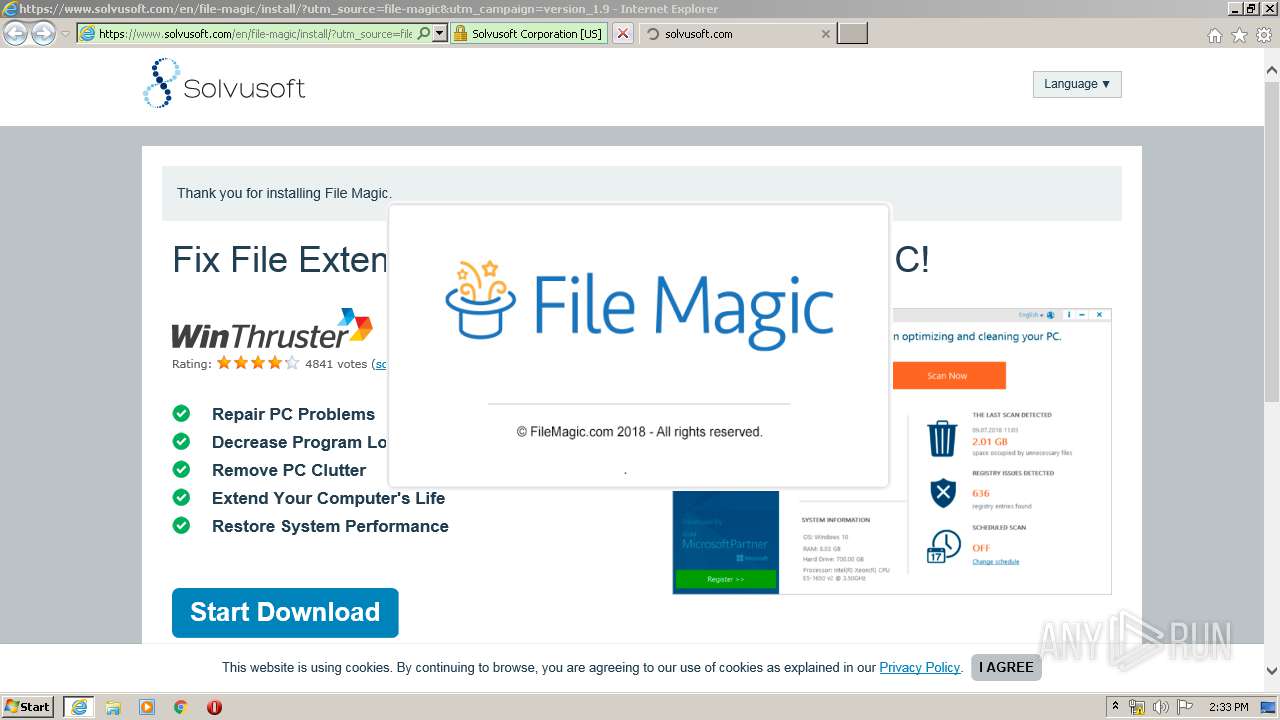Click the orange Scan Now button in the WinThruster preview
1280x720 pixels.
tap(948, 376)
